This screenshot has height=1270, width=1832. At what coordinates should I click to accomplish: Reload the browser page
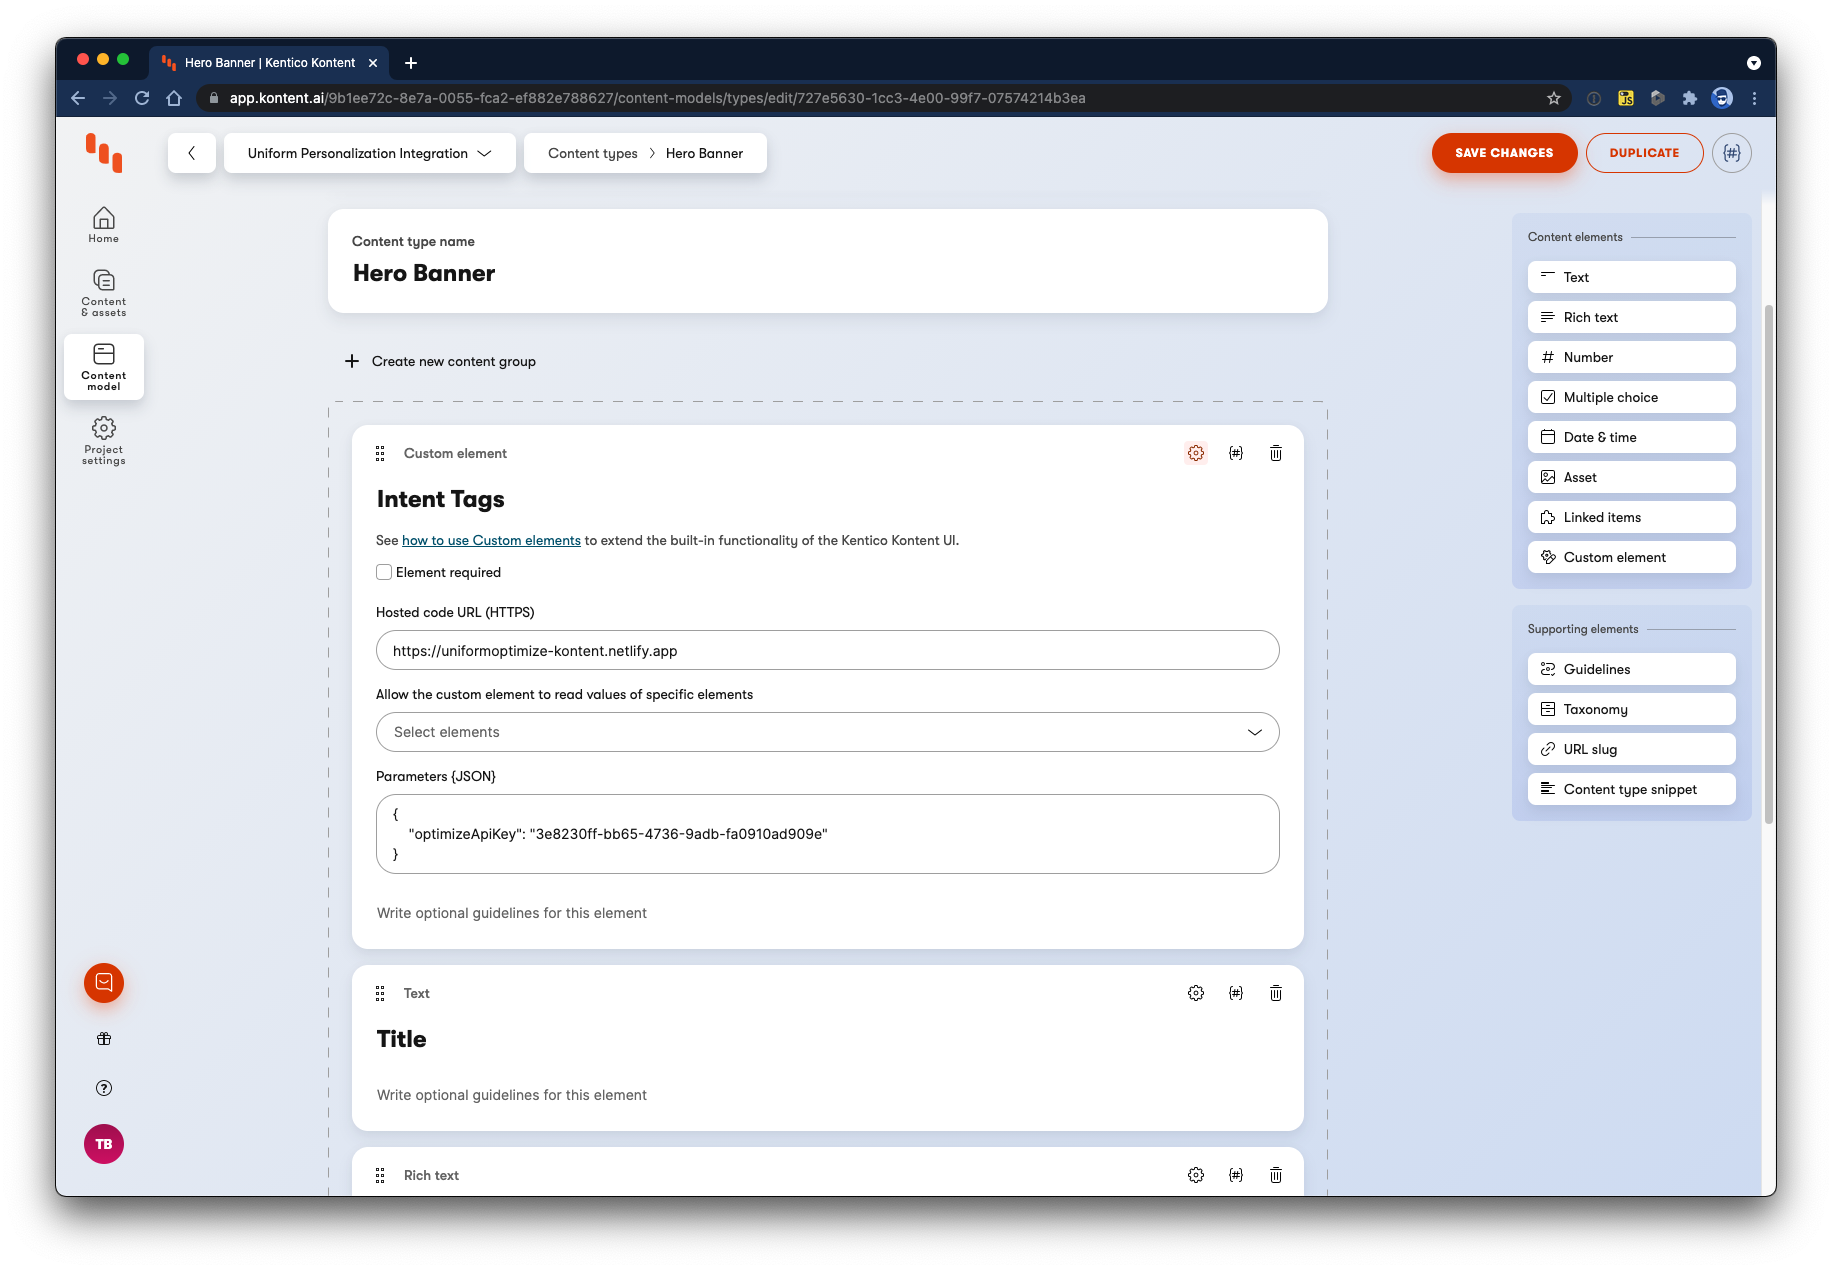point(142,98)
